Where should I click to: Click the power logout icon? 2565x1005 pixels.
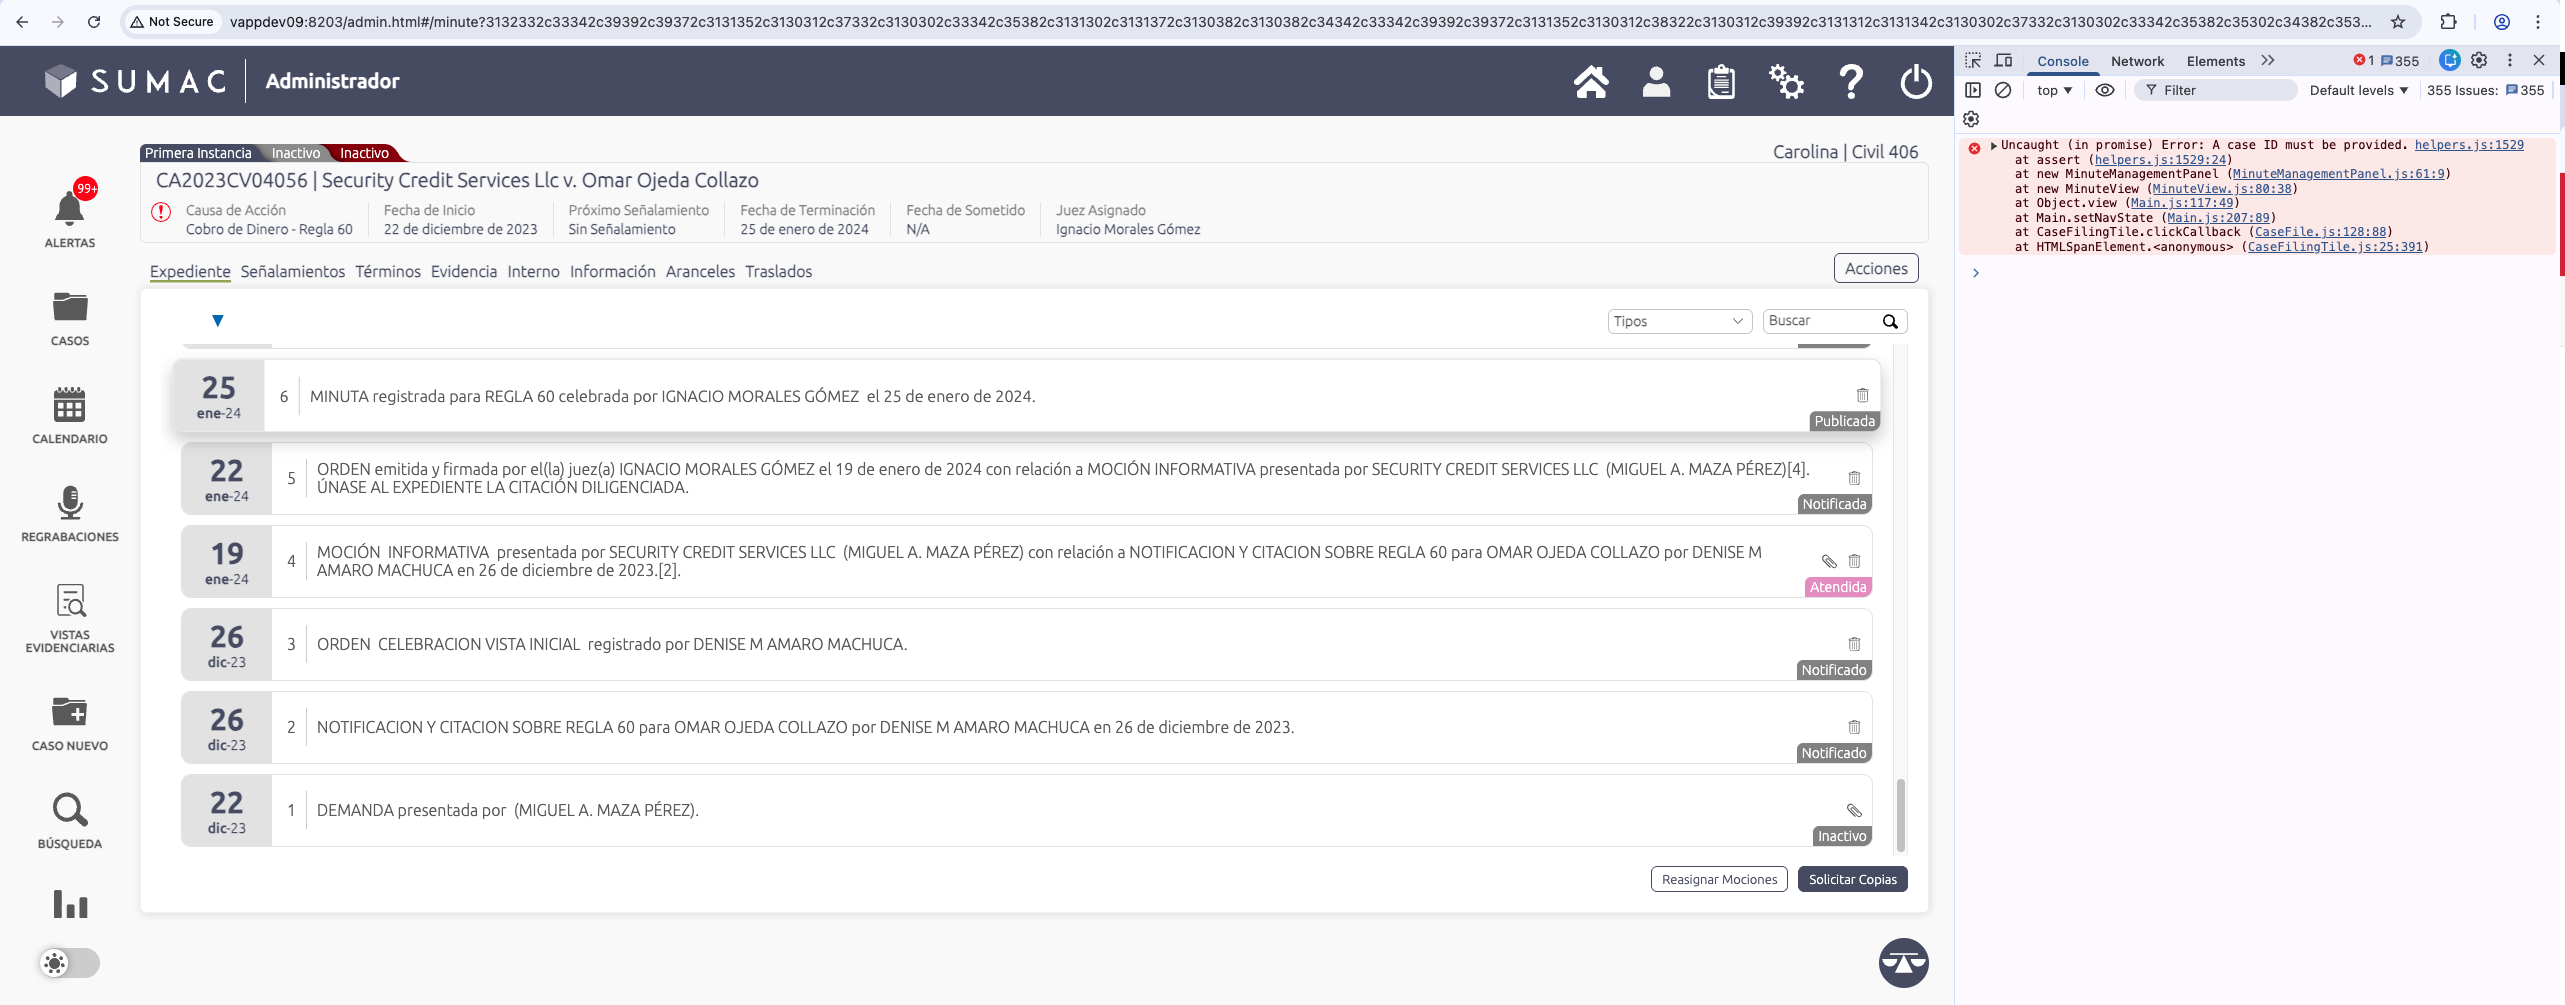pyautogui.click(x=1915, y=82)
